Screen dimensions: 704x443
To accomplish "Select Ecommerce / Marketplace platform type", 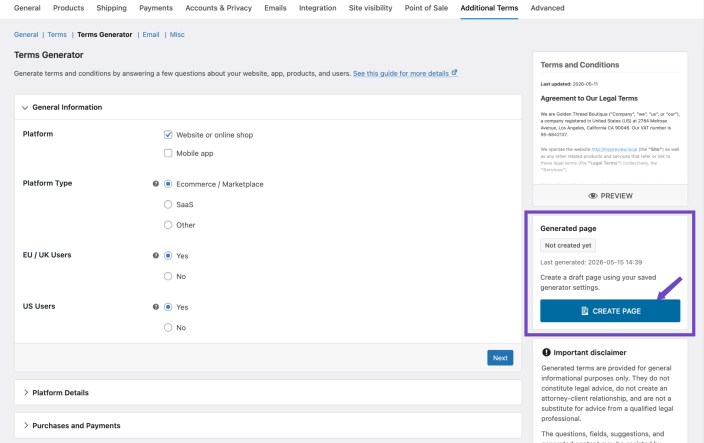I will pyautogui.click(x=168, y=184).
